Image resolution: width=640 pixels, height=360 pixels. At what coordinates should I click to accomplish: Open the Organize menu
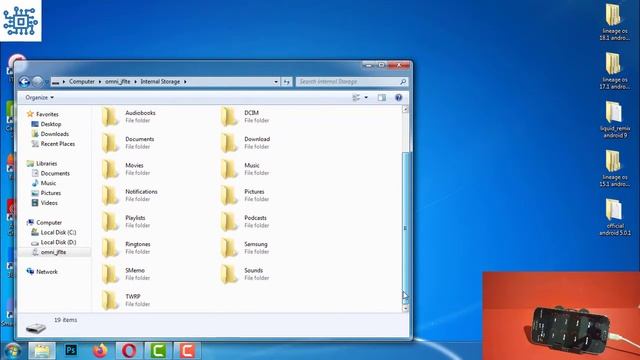tap(39, 98)
